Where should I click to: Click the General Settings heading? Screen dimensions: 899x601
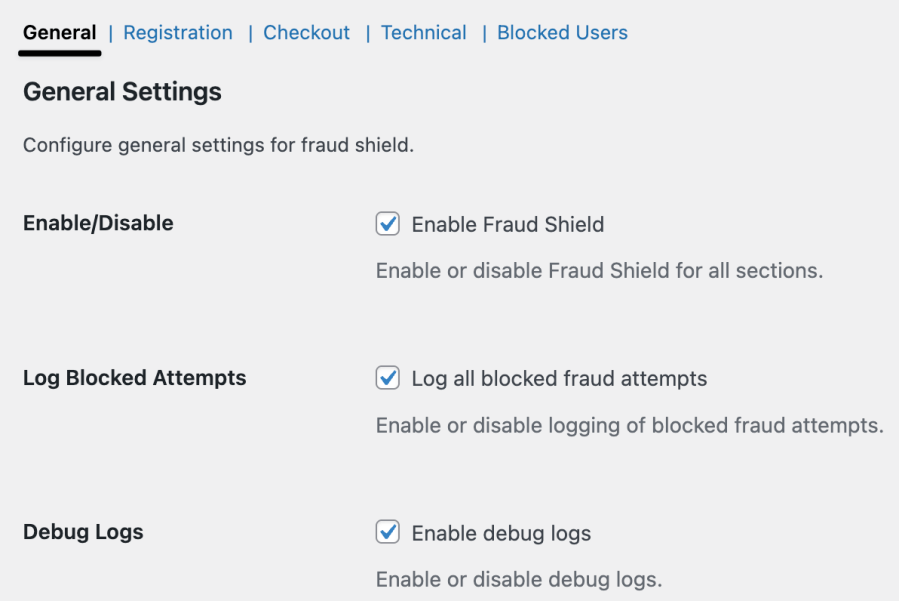122,92
